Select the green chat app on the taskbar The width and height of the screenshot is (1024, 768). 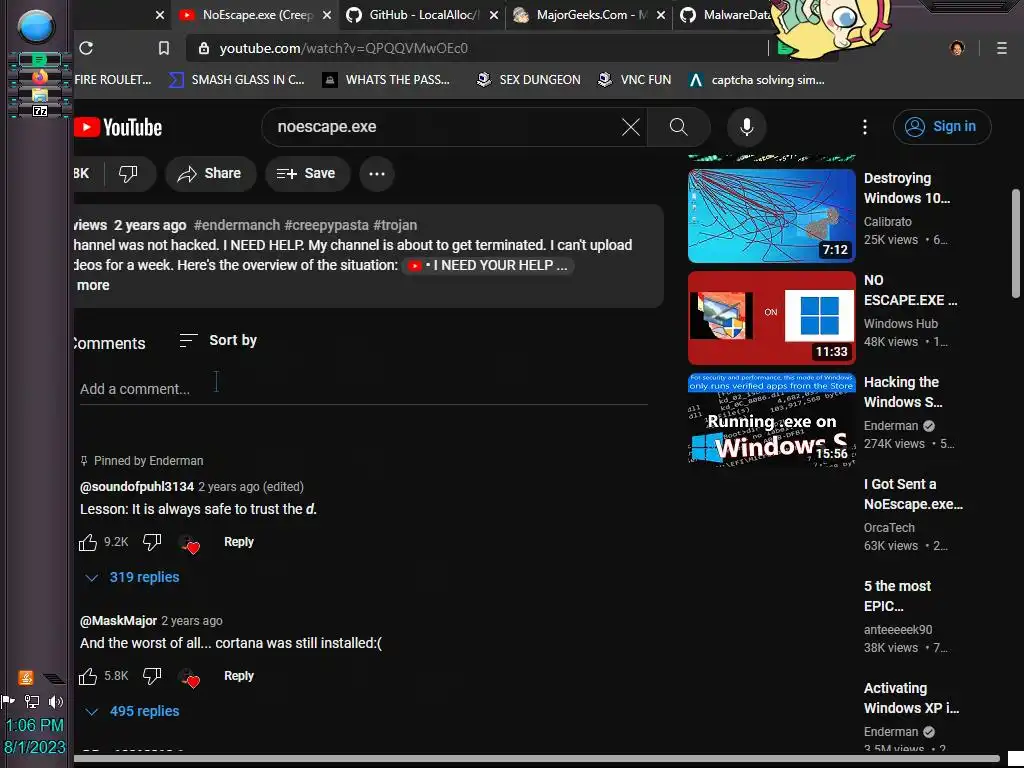click(x=40, y=60)
